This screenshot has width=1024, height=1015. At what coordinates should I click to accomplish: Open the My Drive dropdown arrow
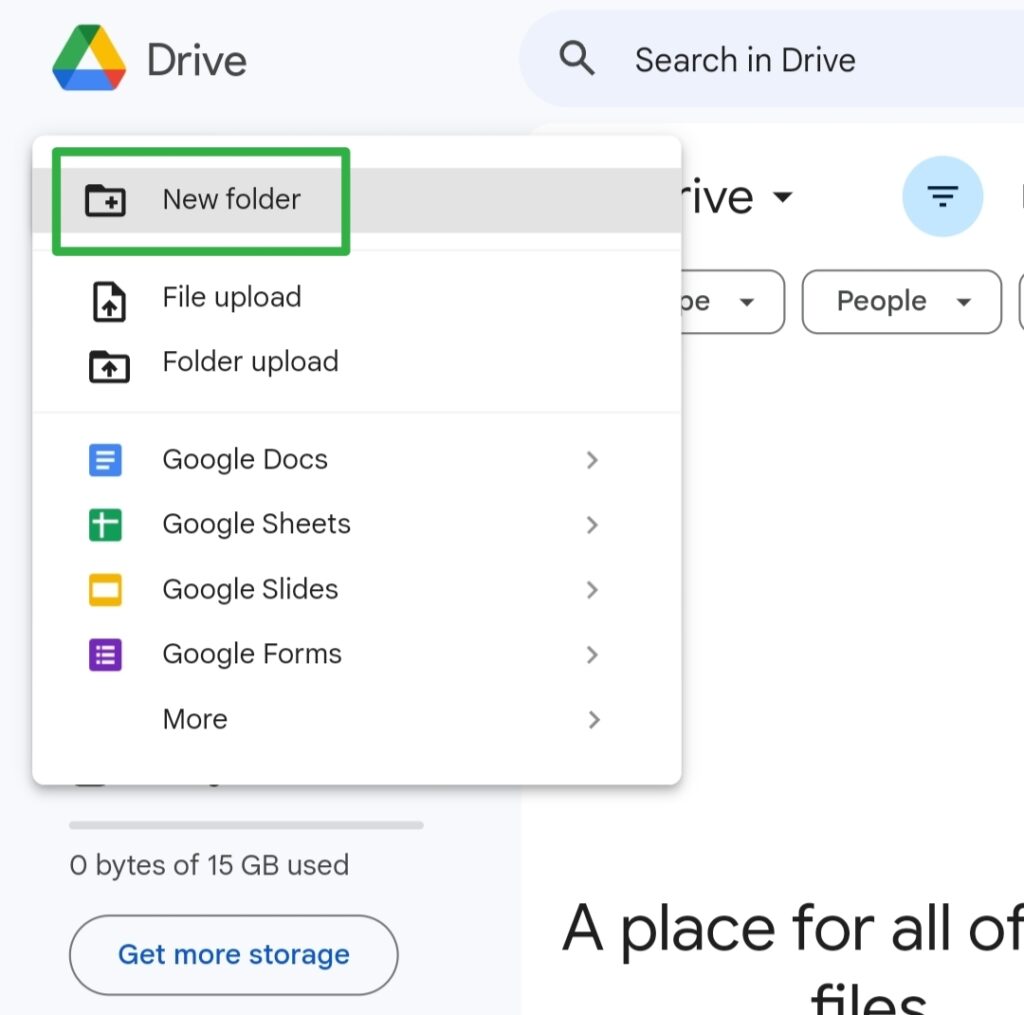[783, 196]
